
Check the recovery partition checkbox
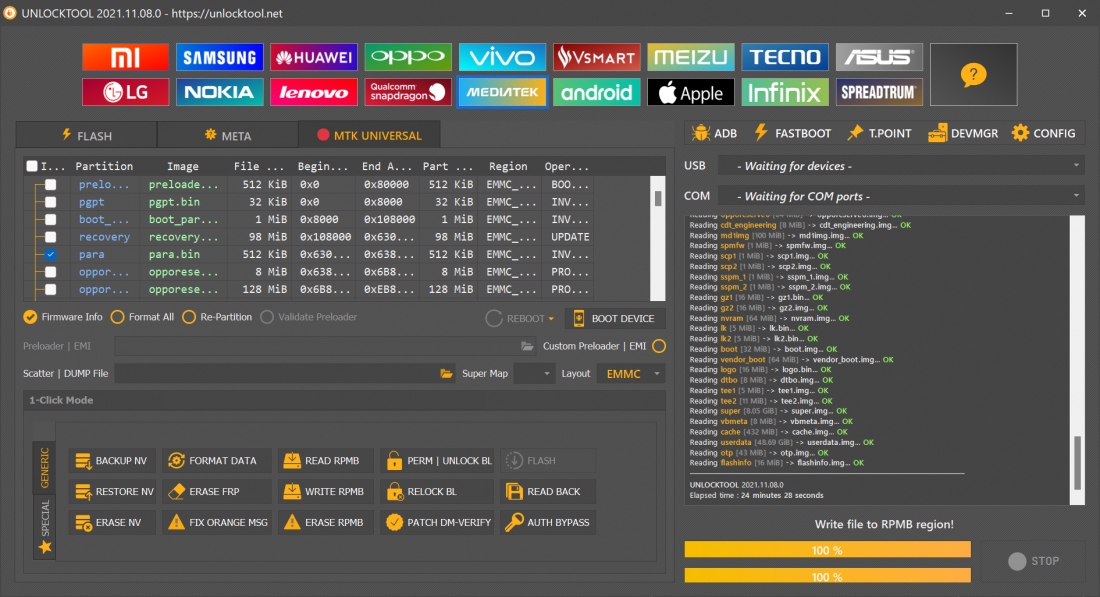tap(51, 237)
